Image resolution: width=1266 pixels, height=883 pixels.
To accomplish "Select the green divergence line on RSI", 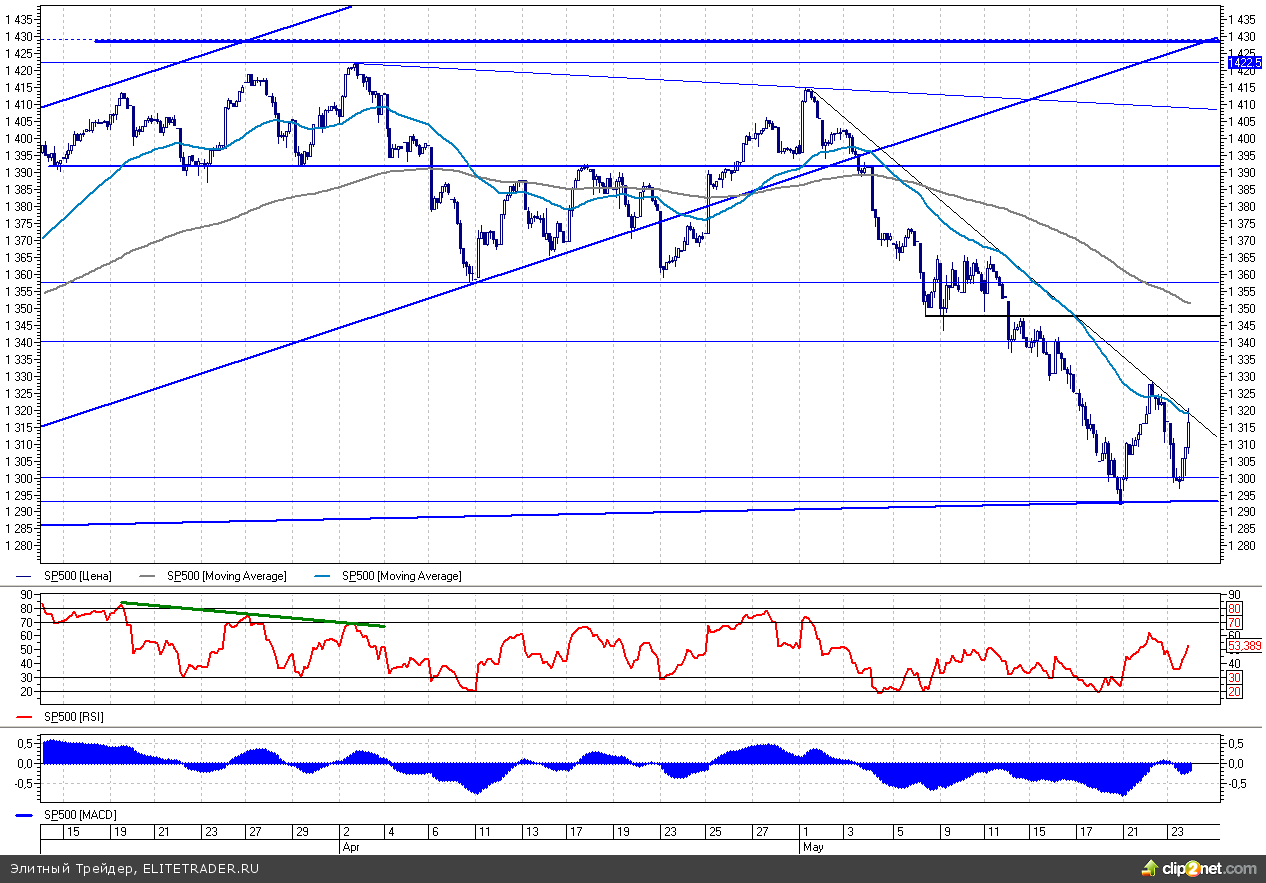I will (250, 614).
